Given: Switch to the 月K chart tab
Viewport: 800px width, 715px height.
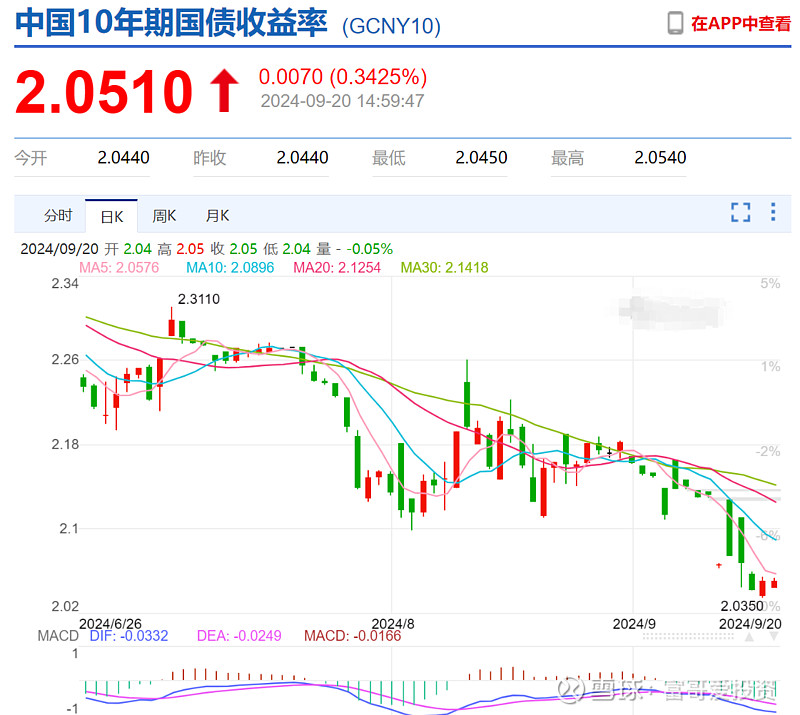Looking at the screenshot, I should [x=217, y=216].
